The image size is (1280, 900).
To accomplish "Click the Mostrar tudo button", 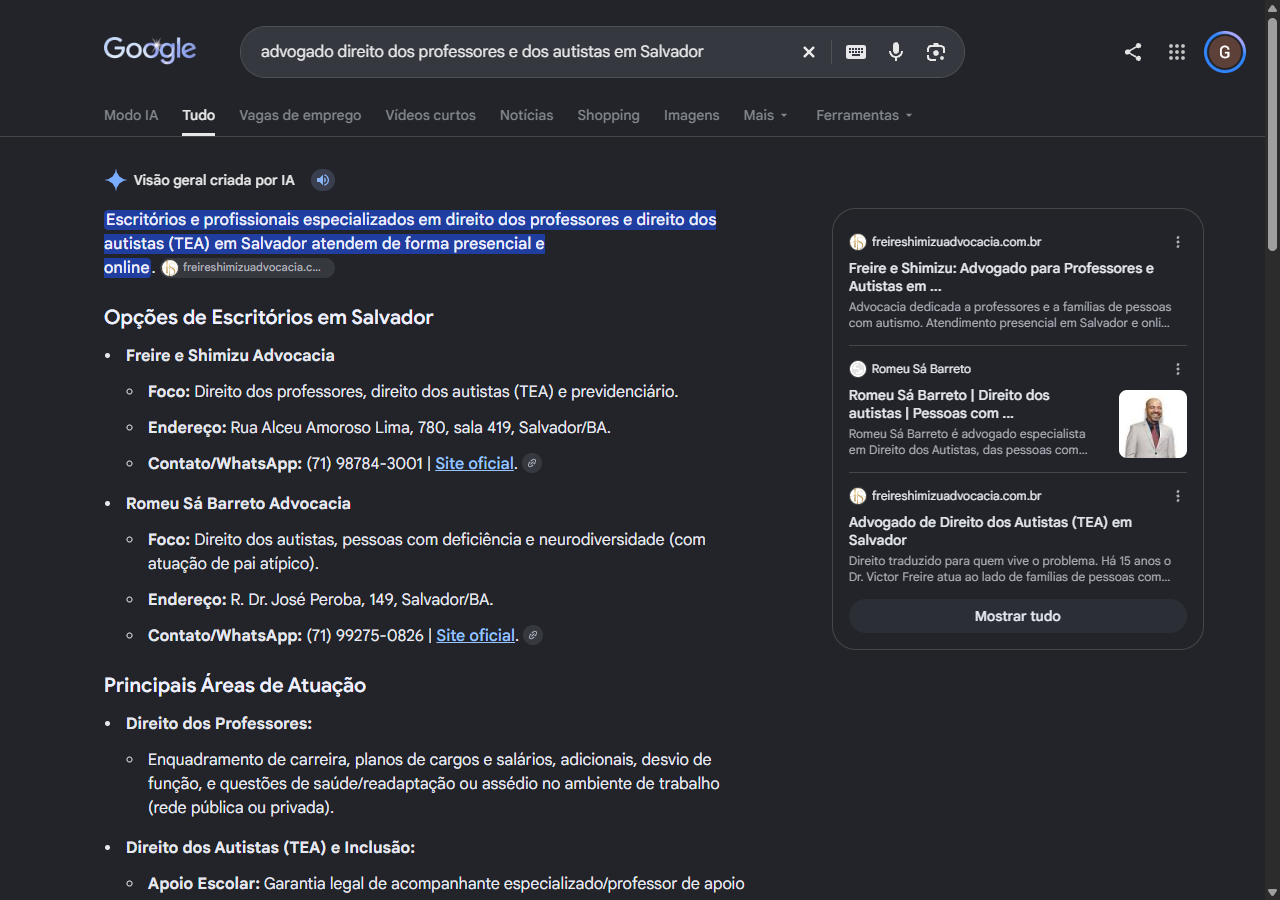I will point(1018,616).
